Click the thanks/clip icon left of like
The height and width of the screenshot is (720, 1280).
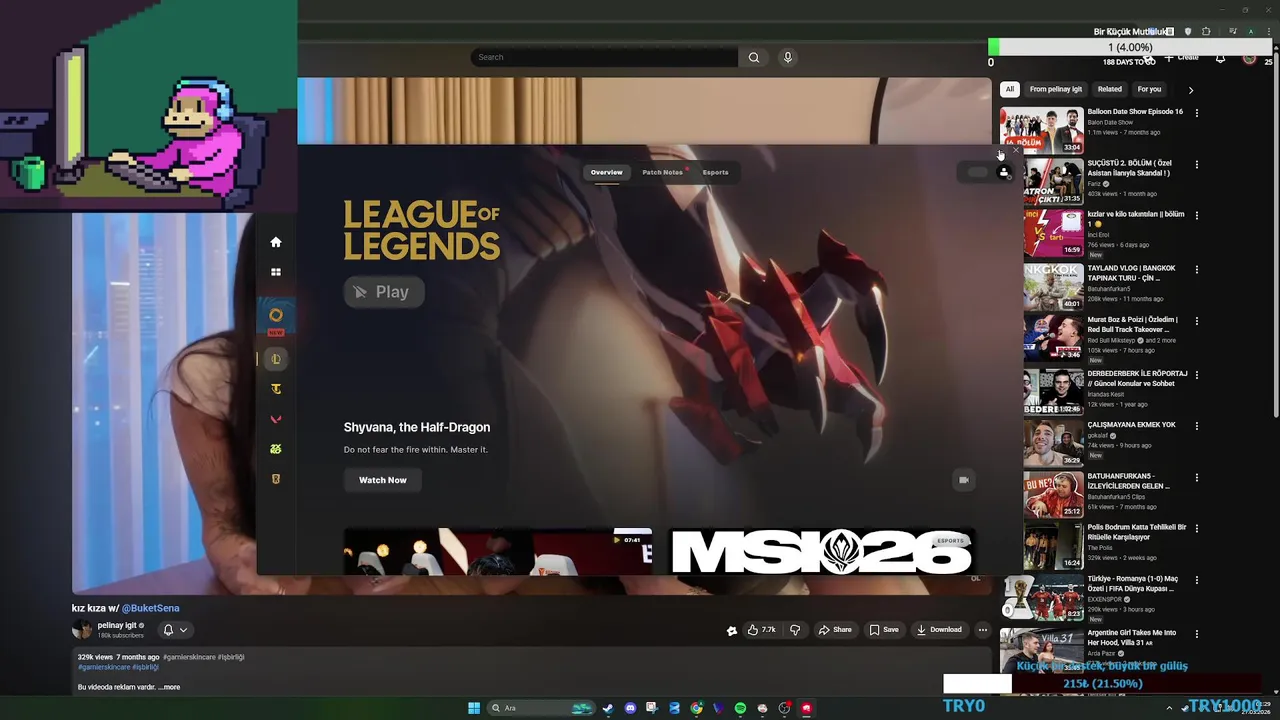(x=732, y=630)
